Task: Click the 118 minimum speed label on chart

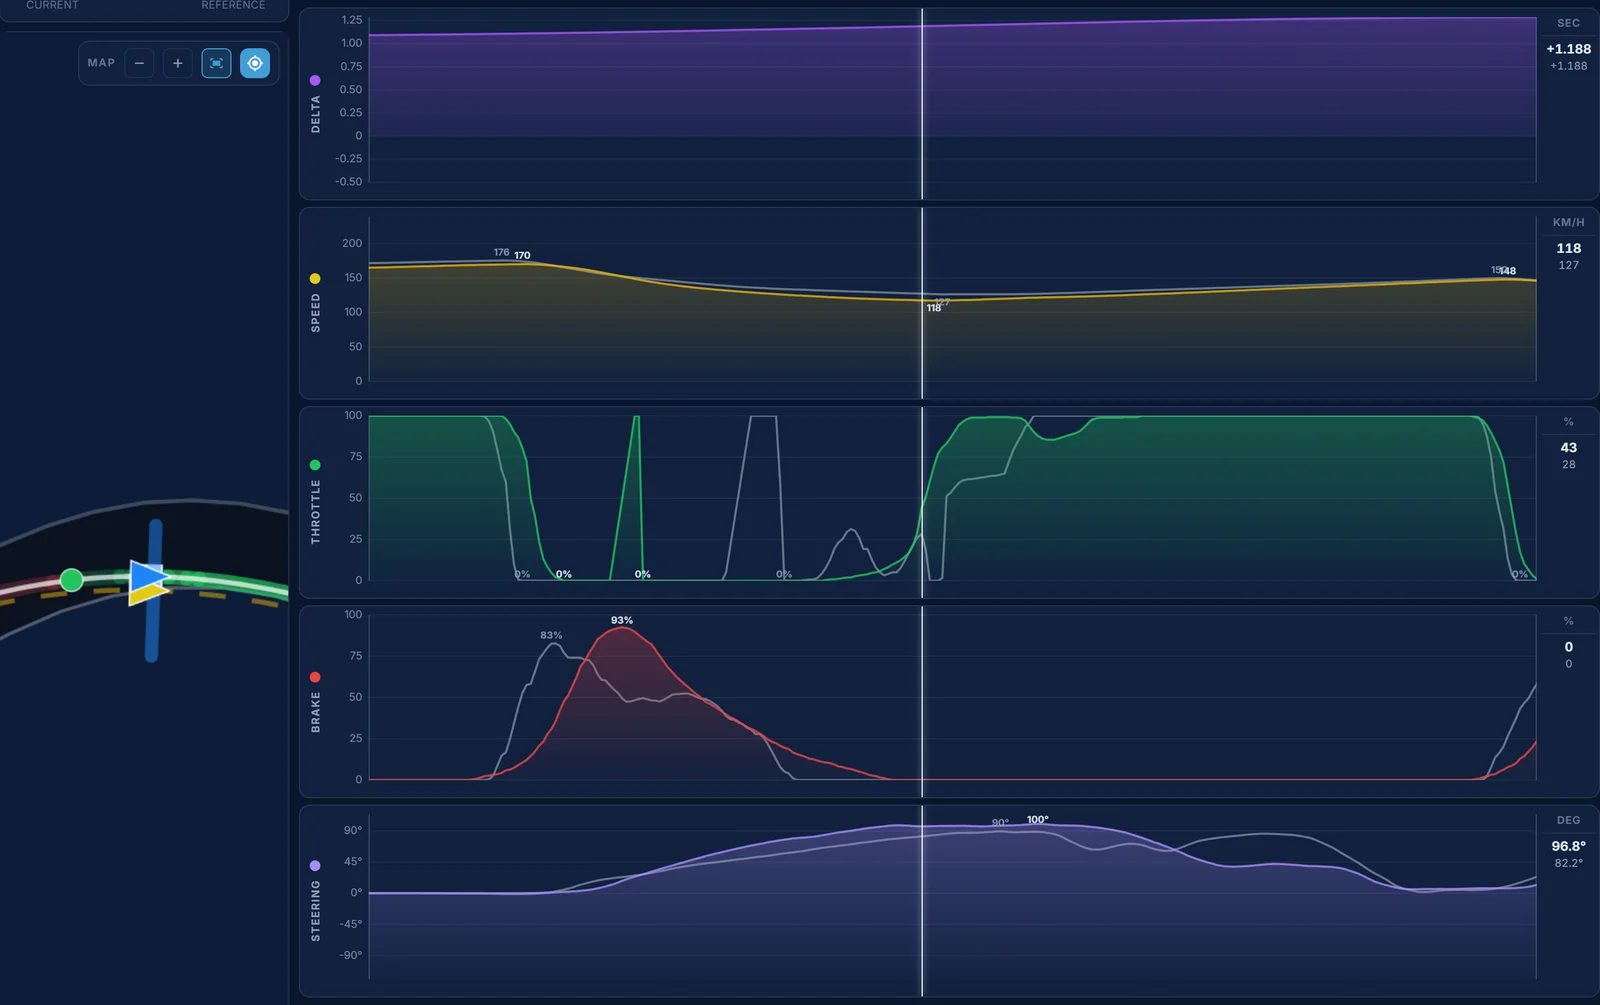Action: 934,308
